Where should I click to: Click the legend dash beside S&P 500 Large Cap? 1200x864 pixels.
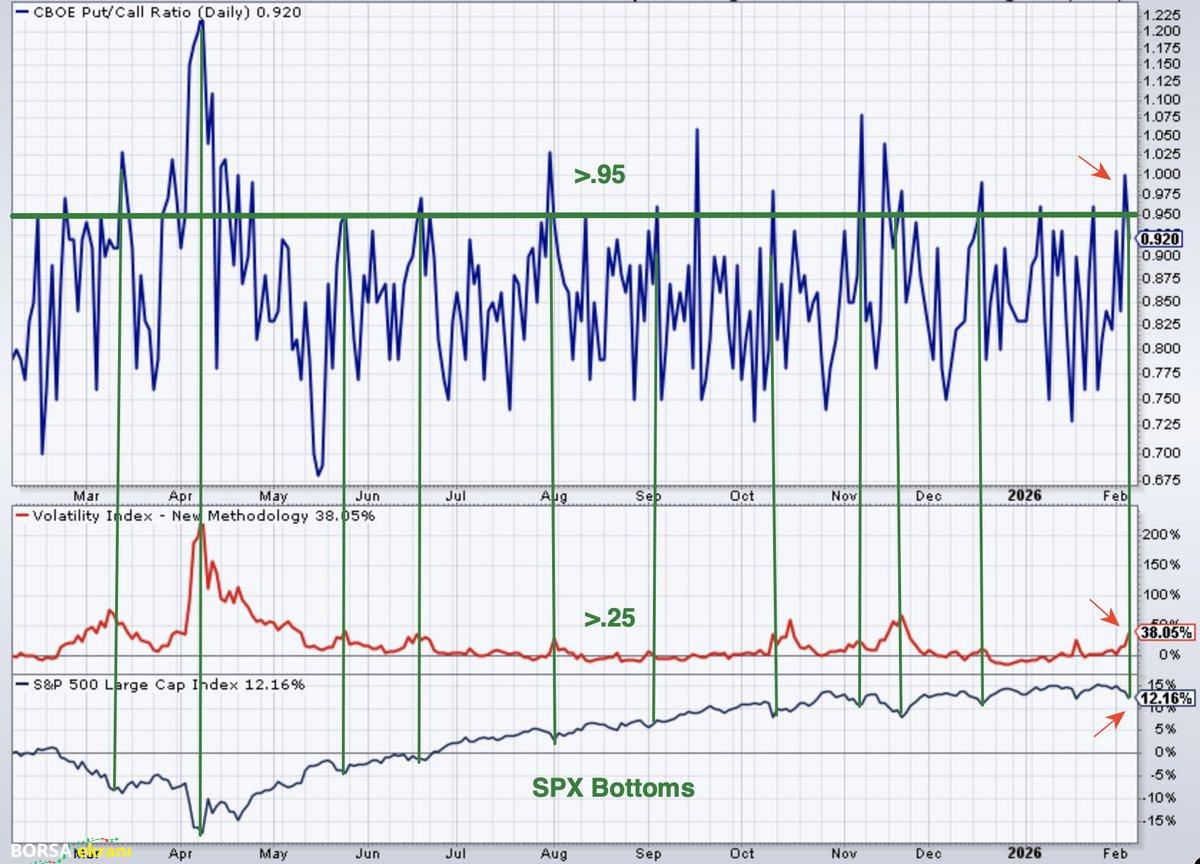pos(20,685)
